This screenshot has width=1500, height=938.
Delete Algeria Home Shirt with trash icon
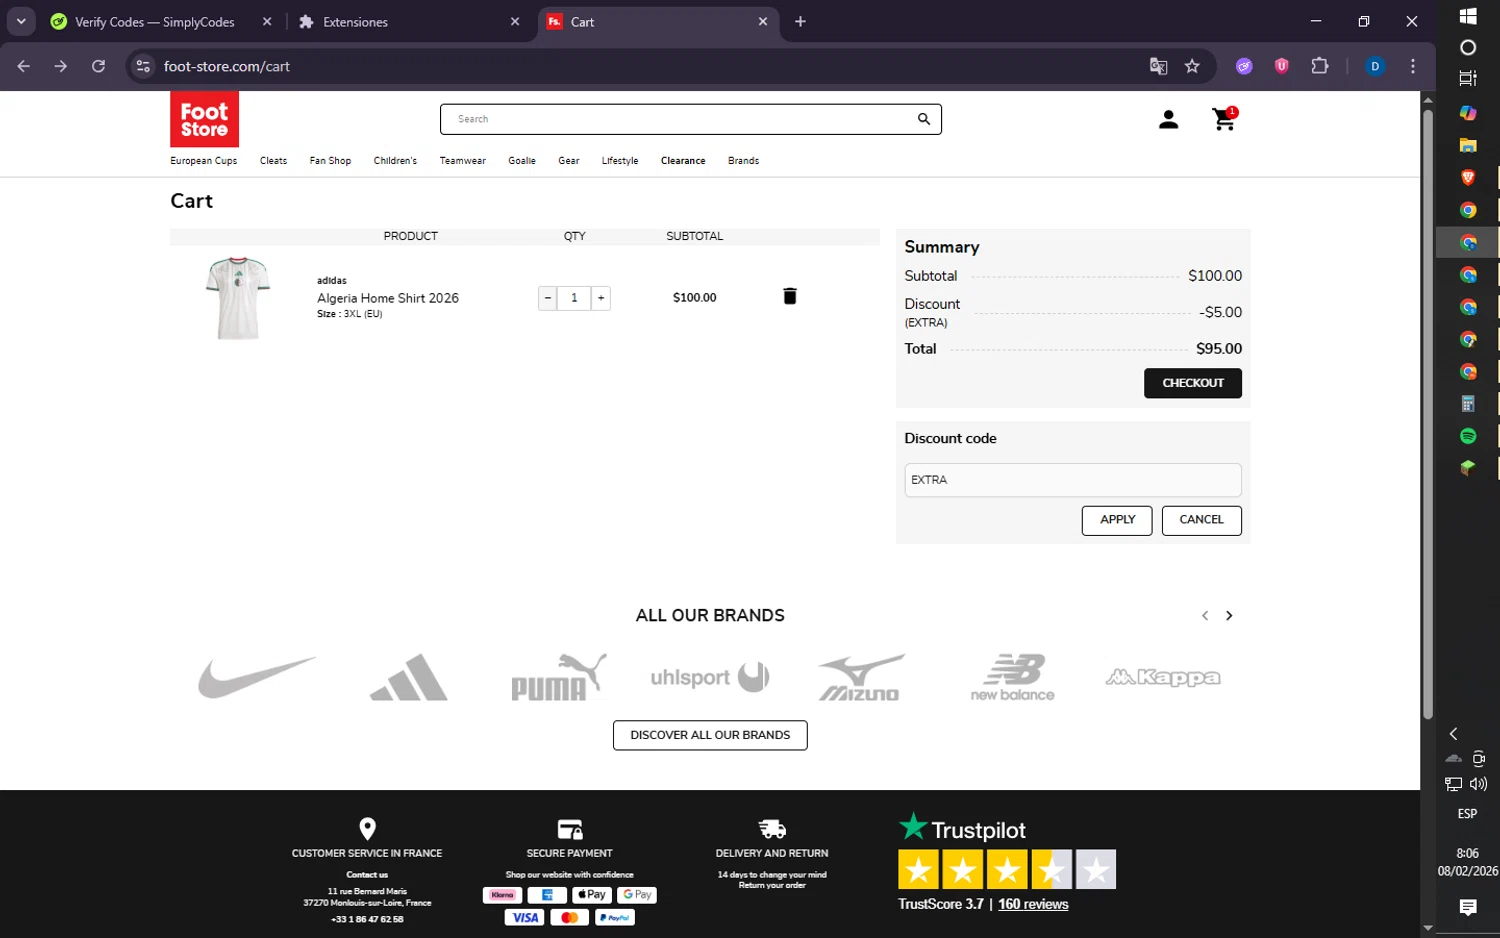click(x=790, y=296)
